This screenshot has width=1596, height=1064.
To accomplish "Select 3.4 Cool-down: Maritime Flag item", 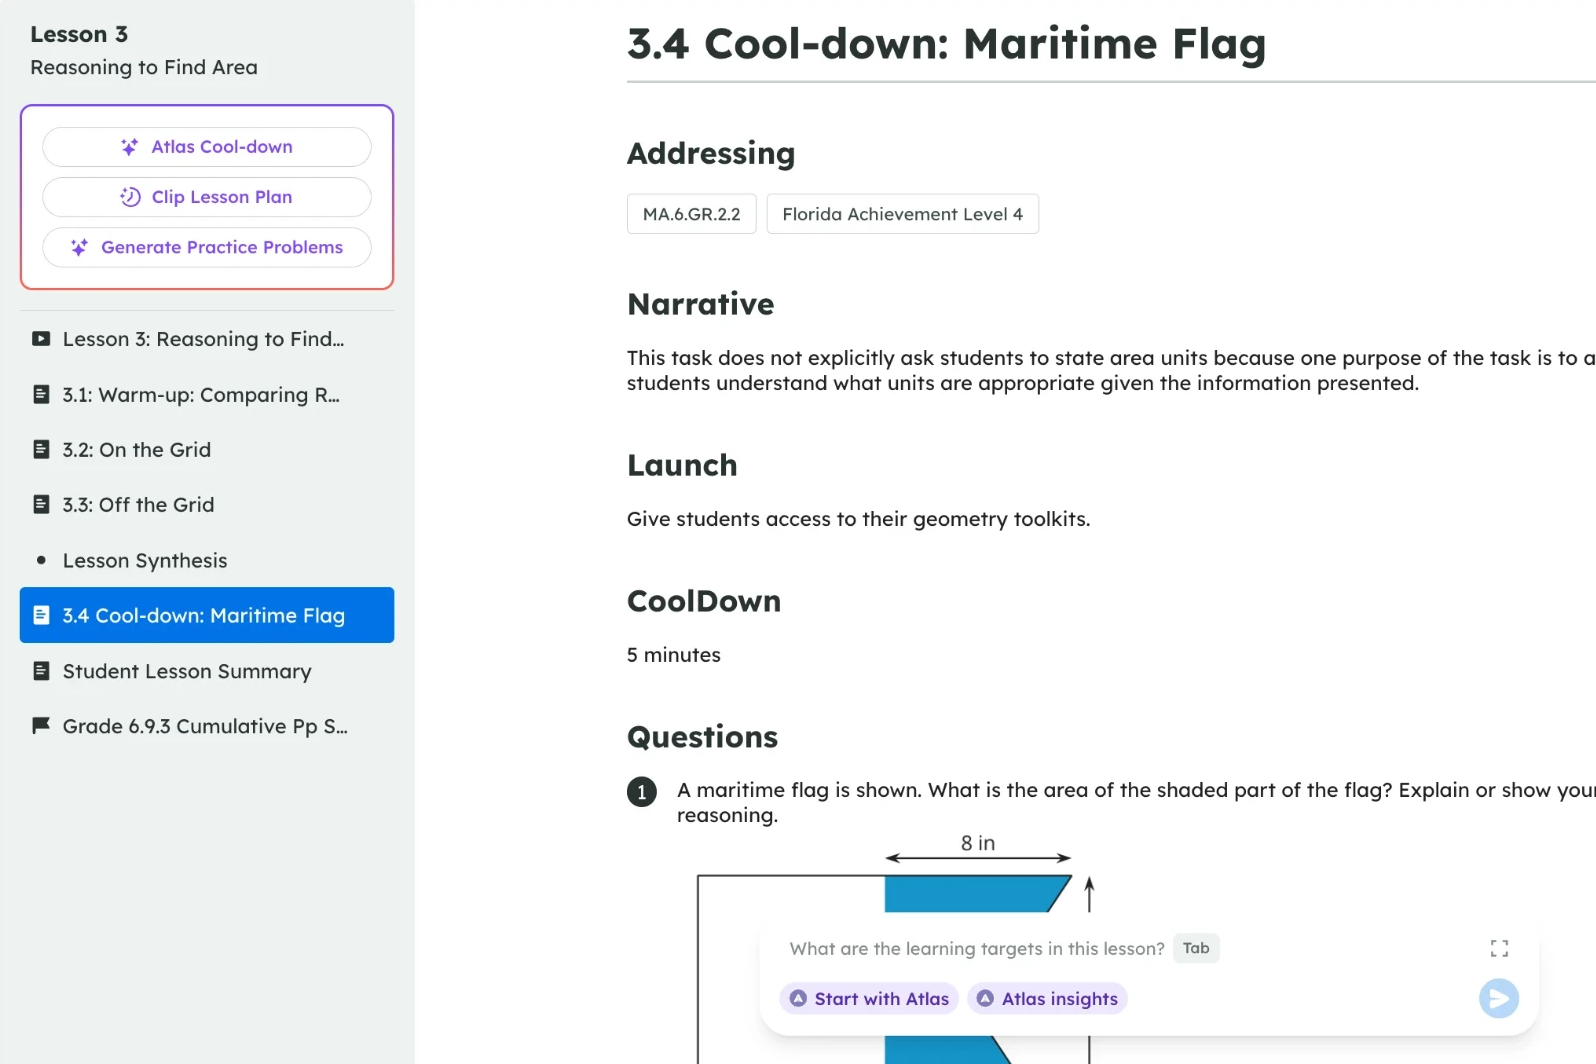I will [x=207, y=615].
